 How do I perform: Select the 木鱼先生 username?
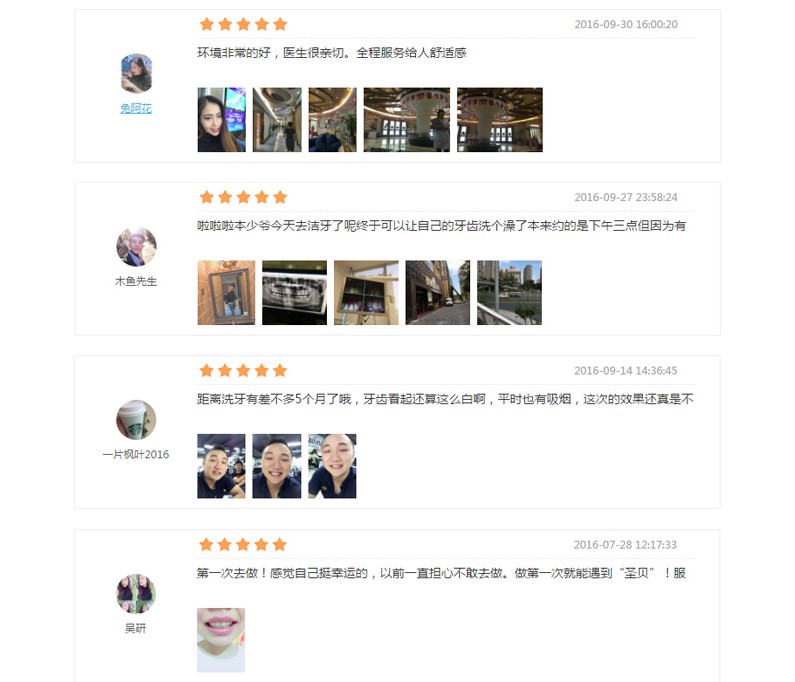tap(136, 281)
